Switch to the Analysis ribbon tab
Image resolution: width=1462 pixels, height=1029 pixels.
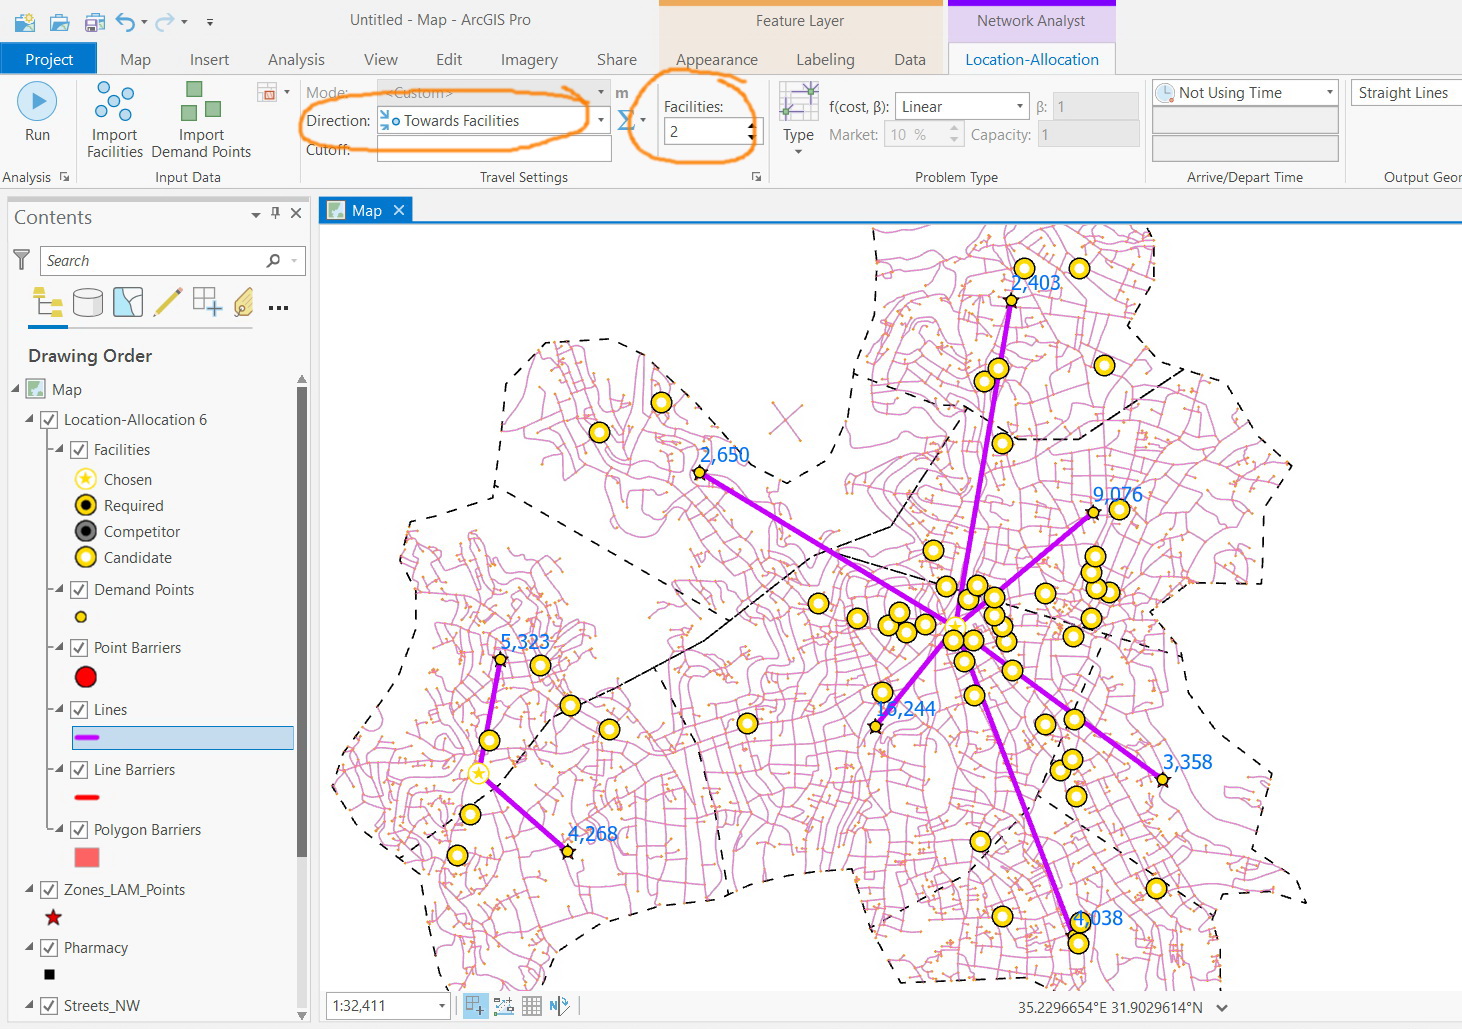tap(296, 59)
